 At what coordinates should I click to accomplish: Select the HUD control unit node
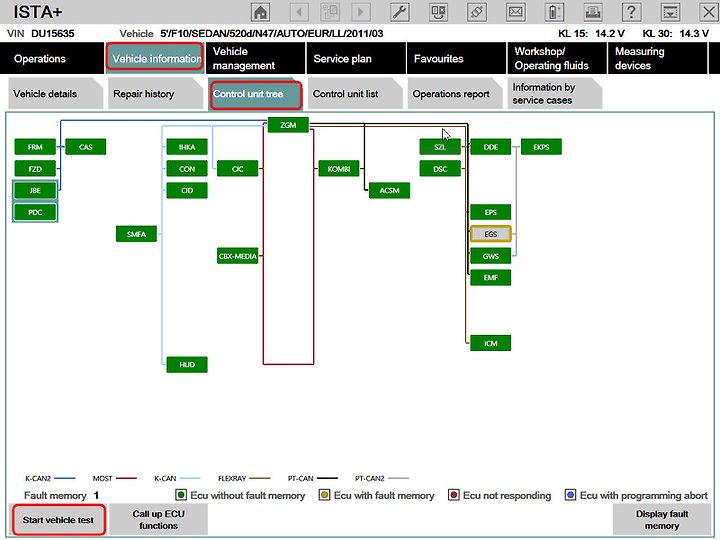click(187, 365)
